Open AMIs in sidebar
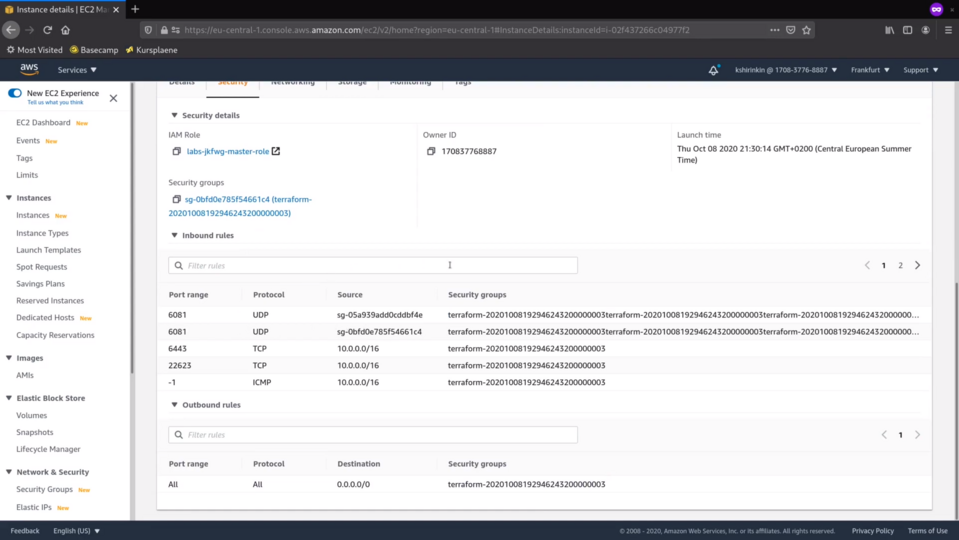The width and height of the screenshot is (959, 540). point(24,375)
